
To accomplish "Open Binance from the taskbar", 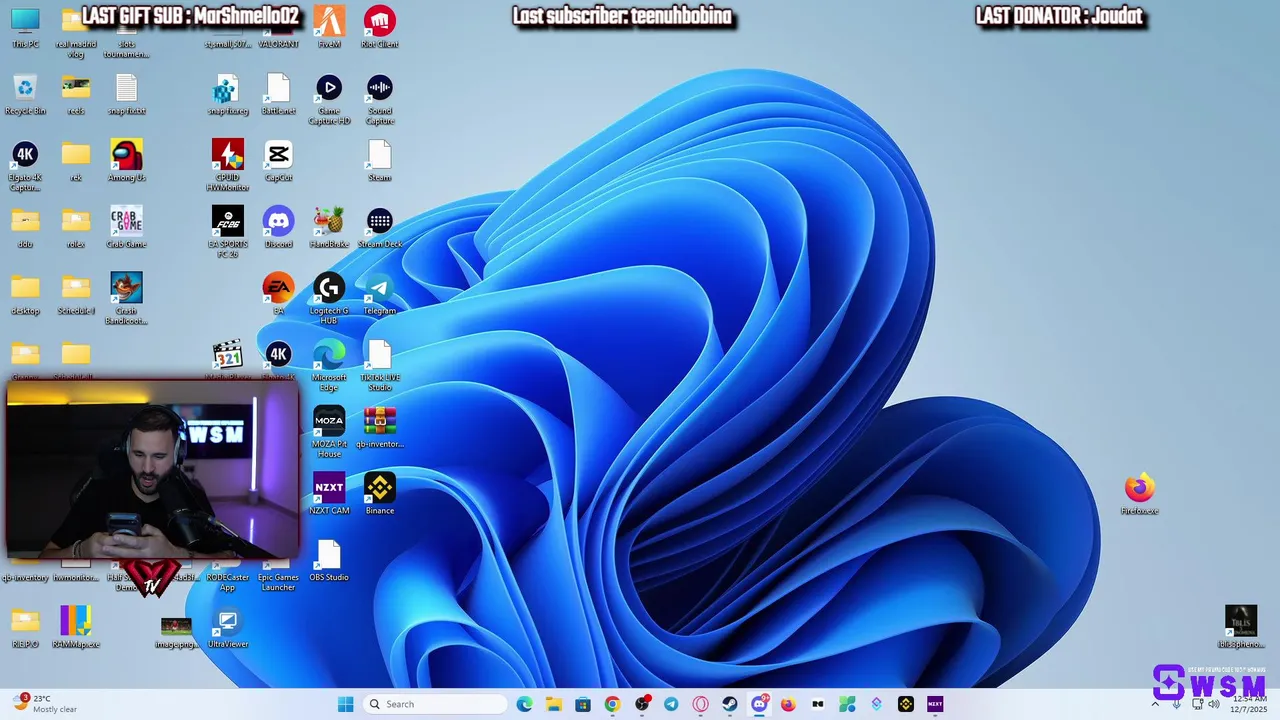I will point(906,704).
